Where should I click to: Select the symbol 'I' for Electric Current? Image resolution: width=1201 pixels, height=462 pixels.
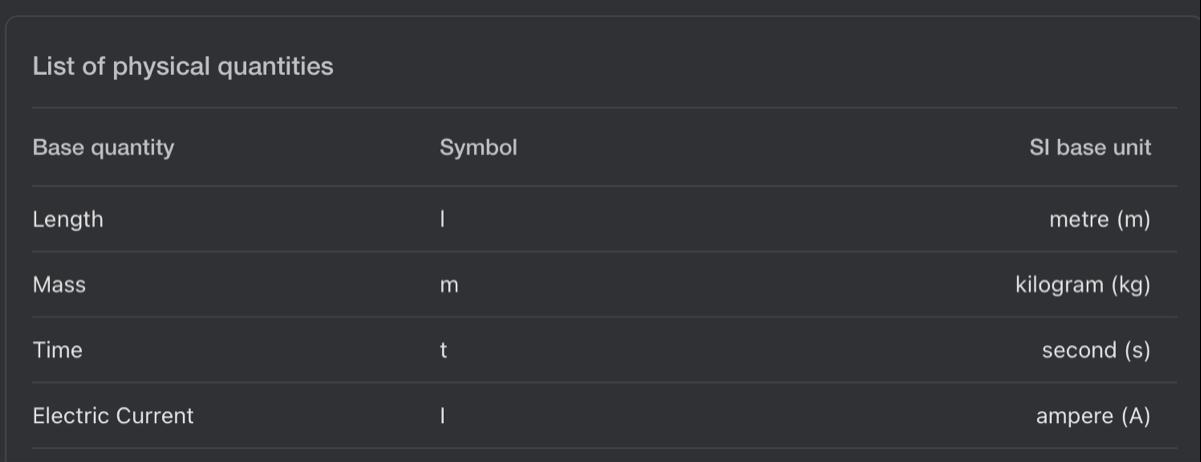442,416
